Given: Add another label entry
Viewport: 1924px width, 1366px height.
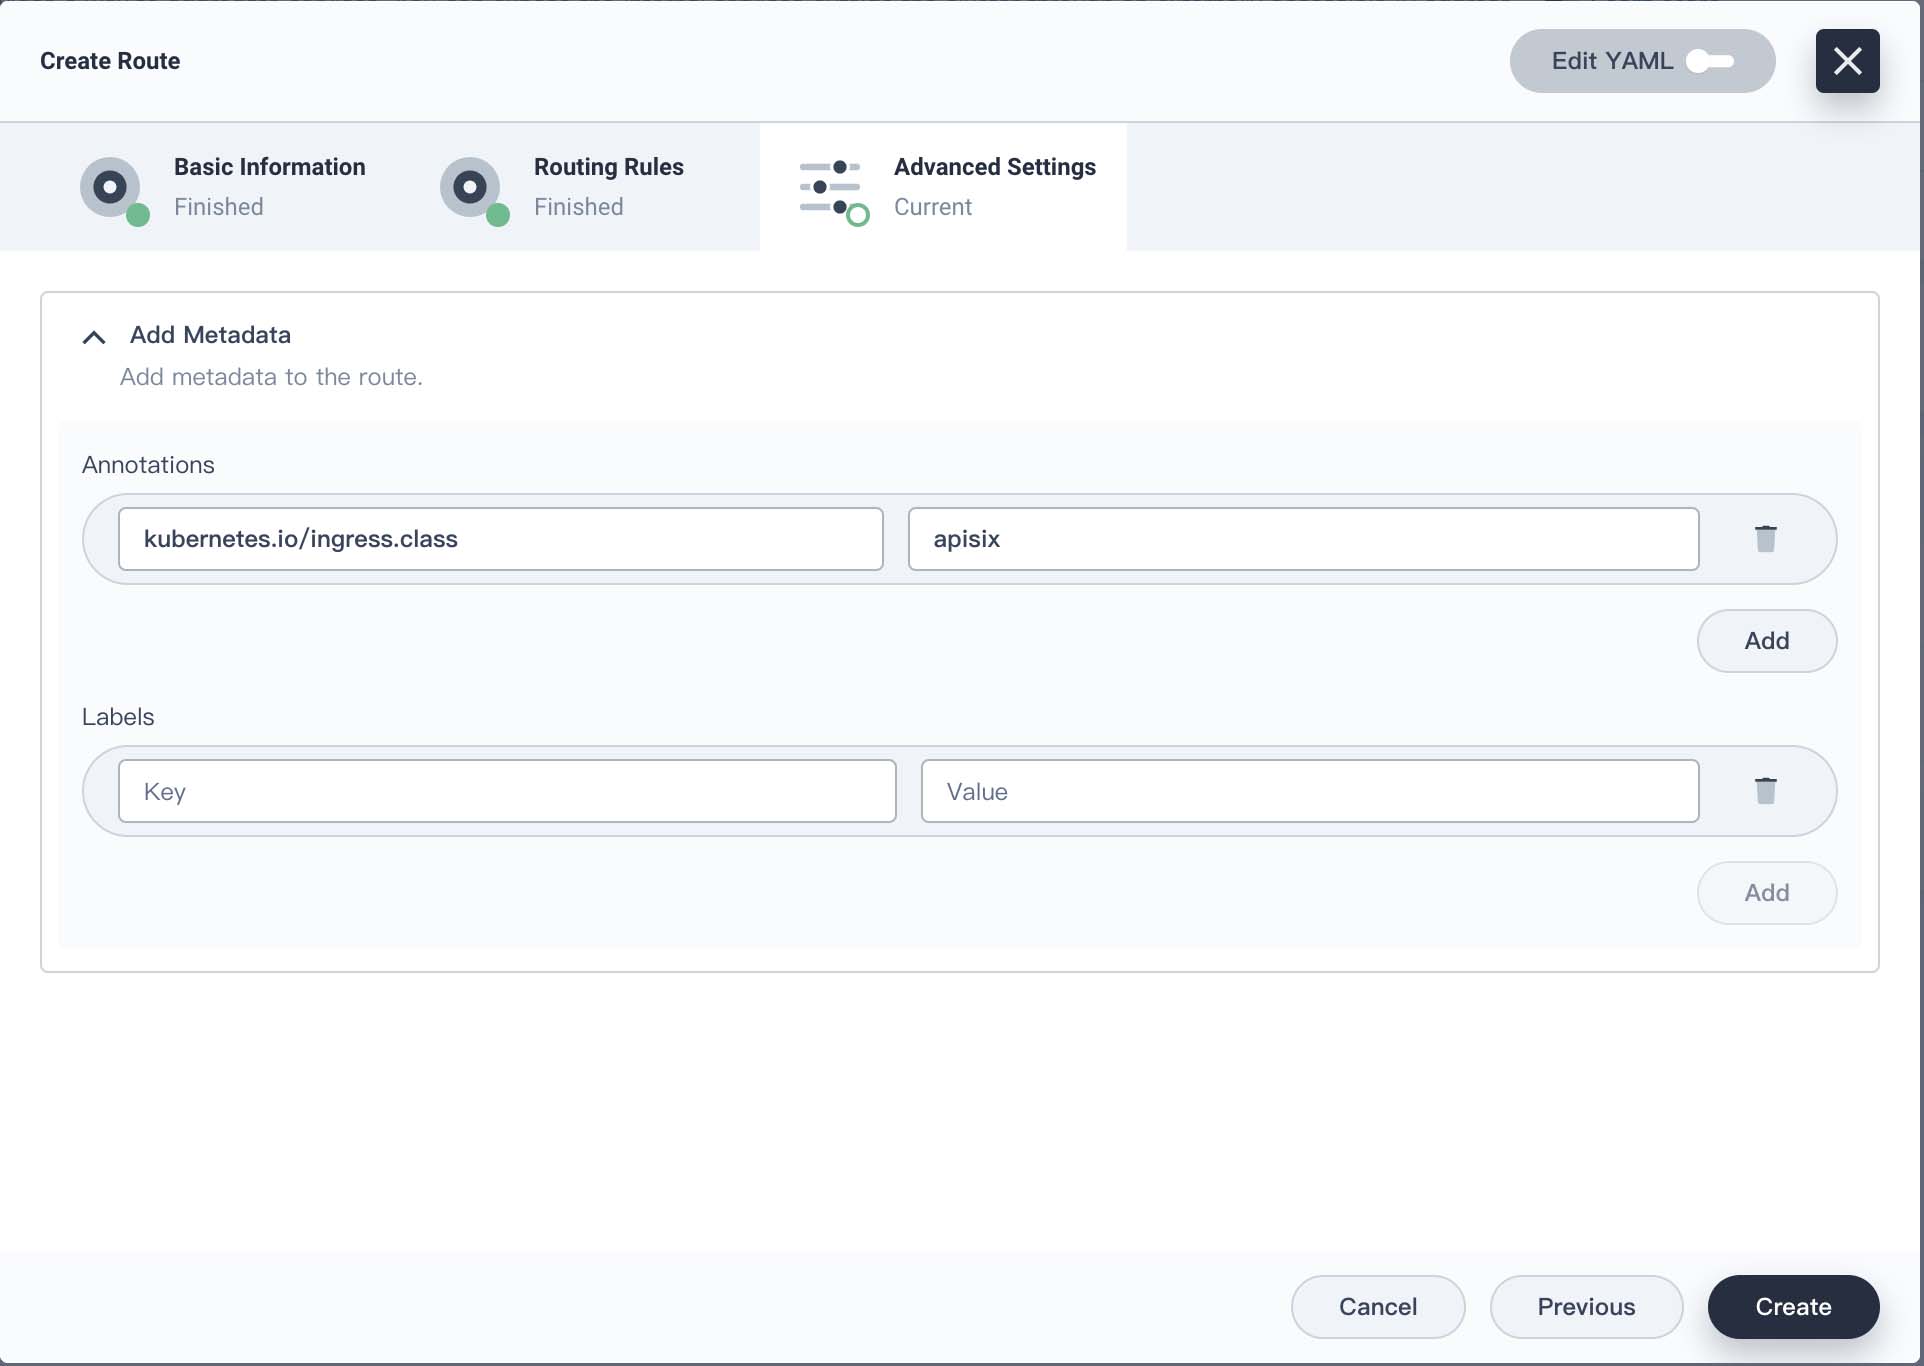Looking at the screenshot, I should (x=1766, y=893).
